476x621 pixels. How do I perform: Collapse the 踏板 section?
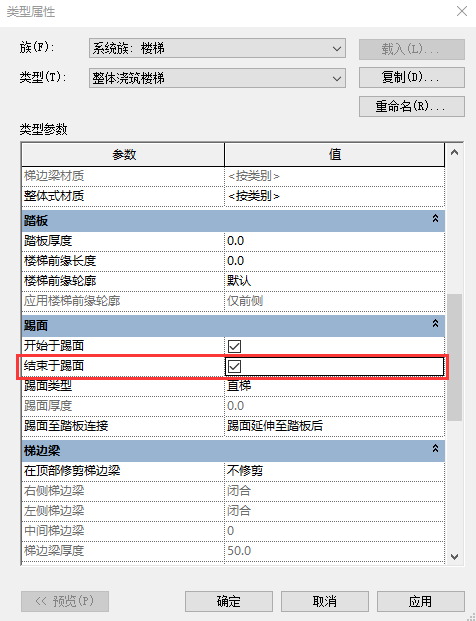[x=435, y=219]
